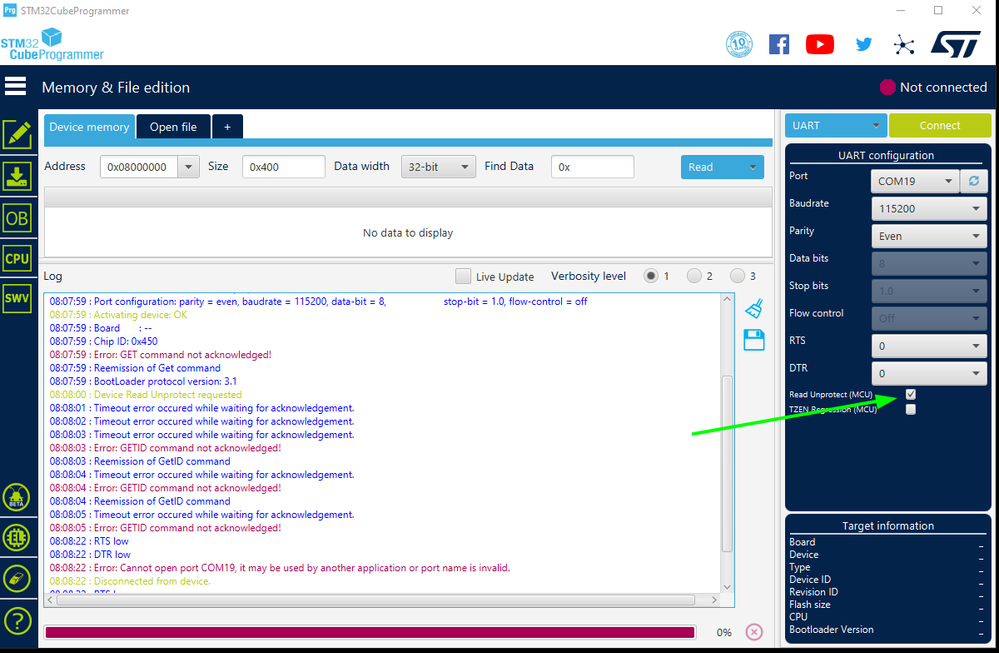Viewport: 999px width, 653px height.
Task: Click log line 'Chip ID: 0x450'
Action: [x=103, y=341]
